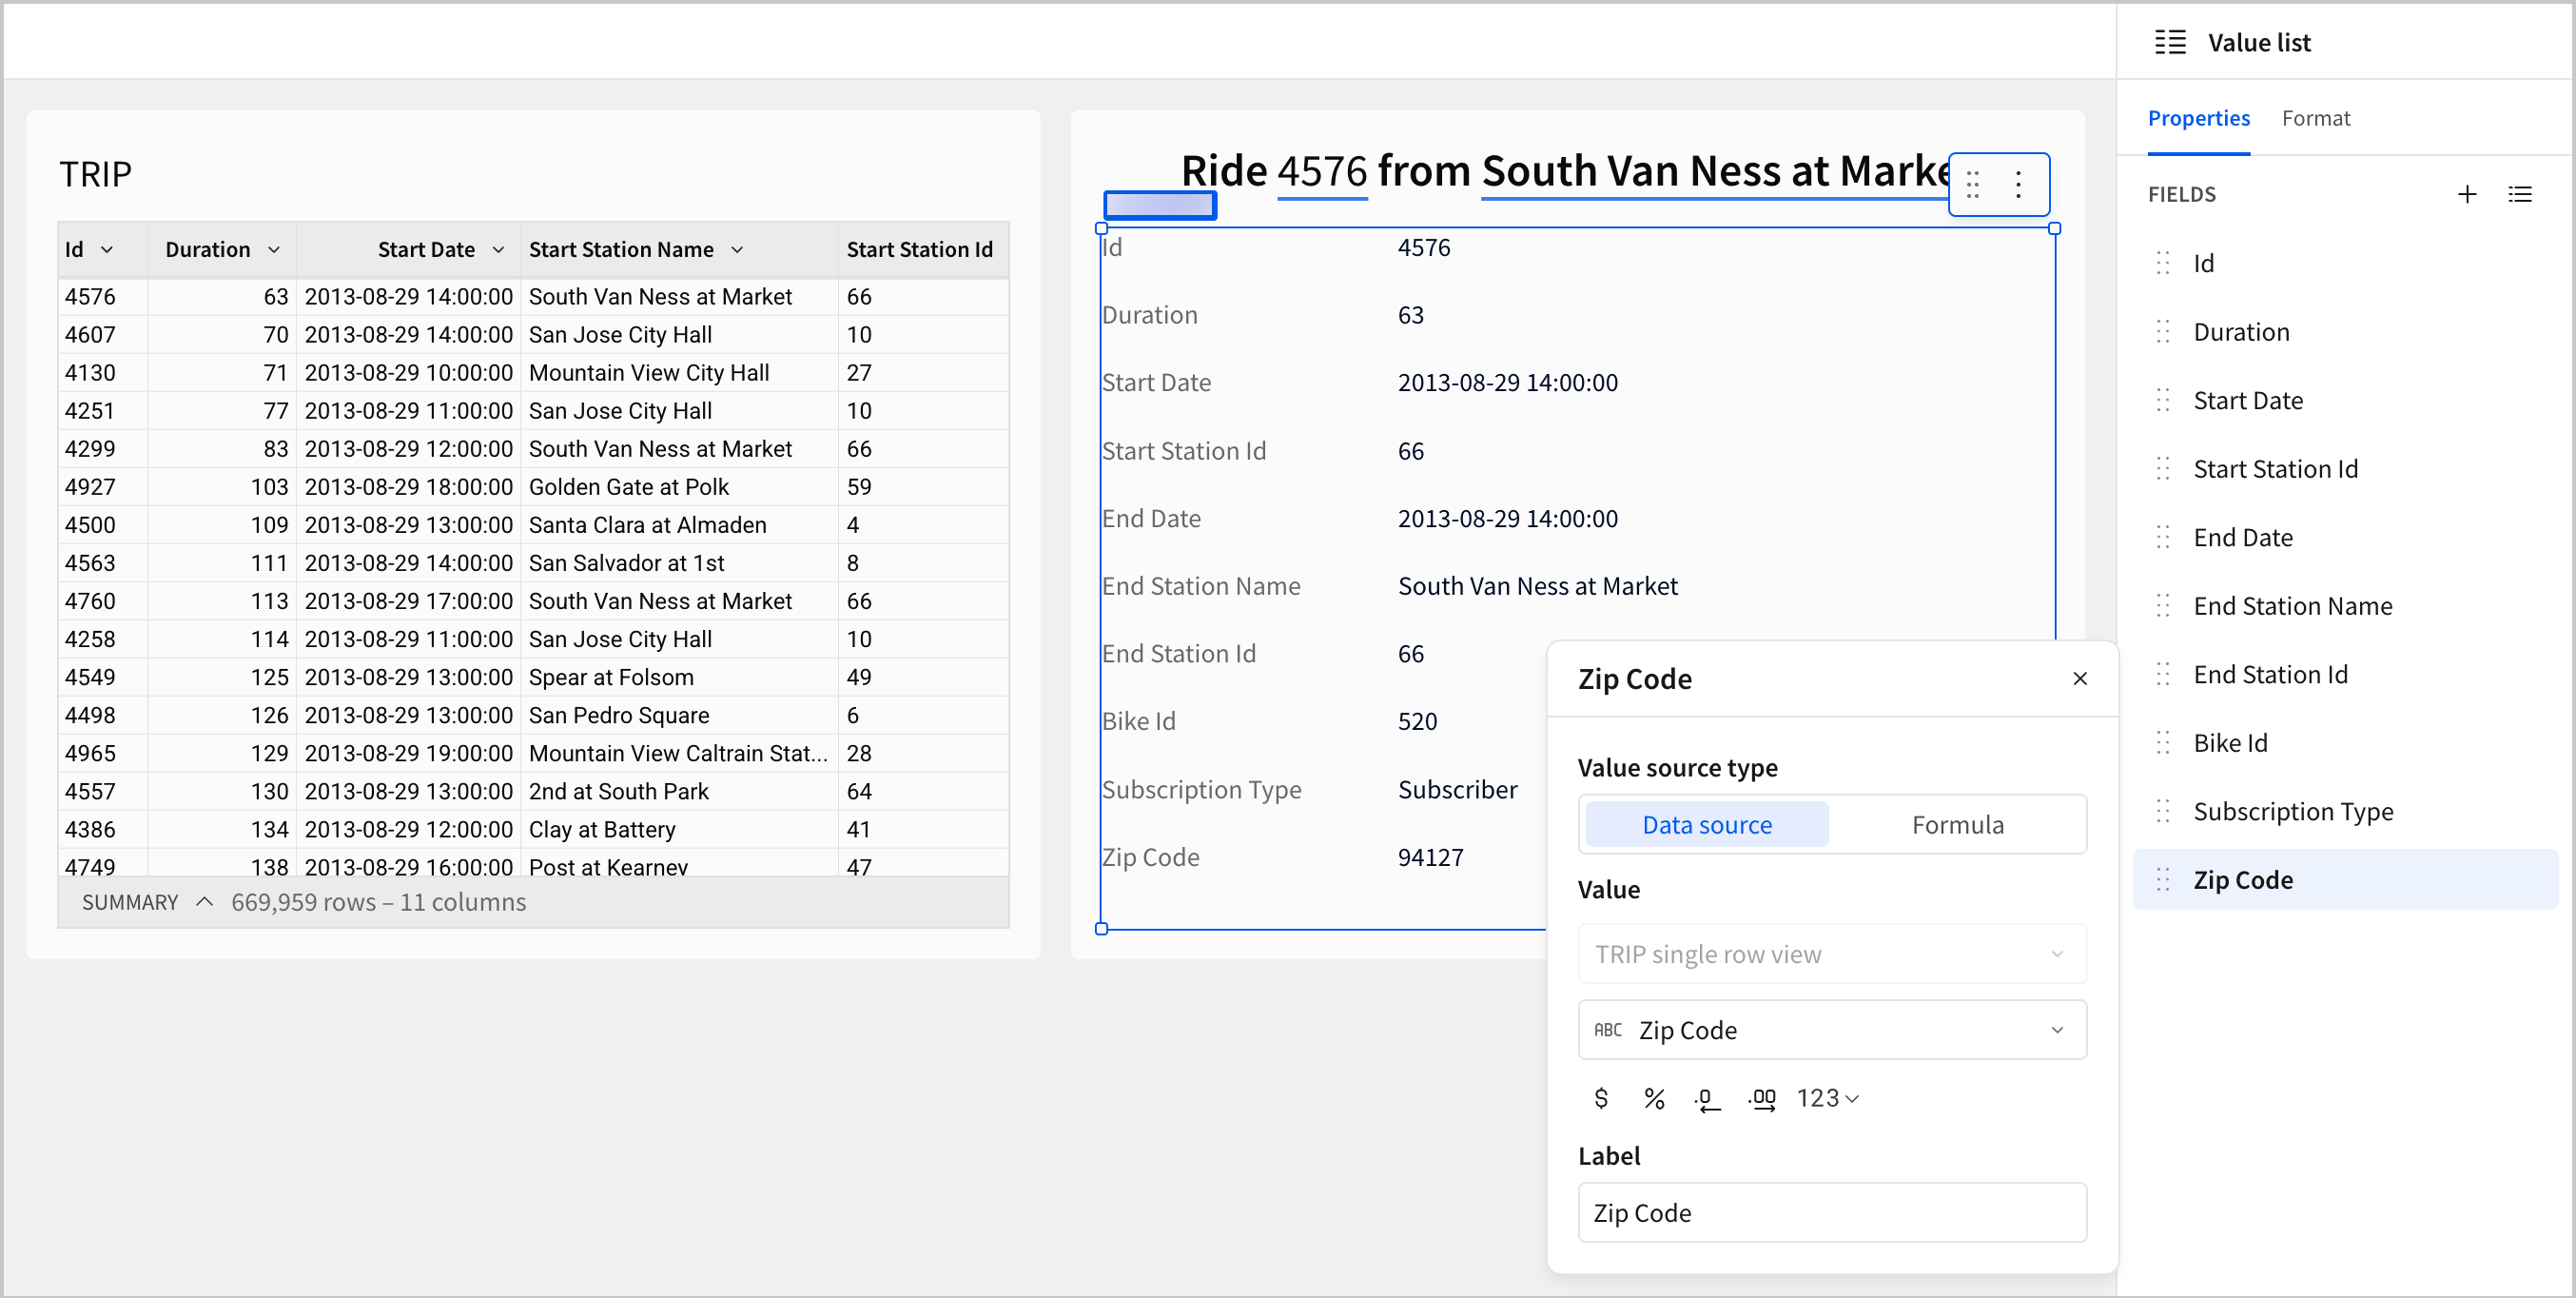The height and width of the screenshot is (1298, 2576).
Task: Open the field list icon beside the plus
Action: click(2522, 194)
